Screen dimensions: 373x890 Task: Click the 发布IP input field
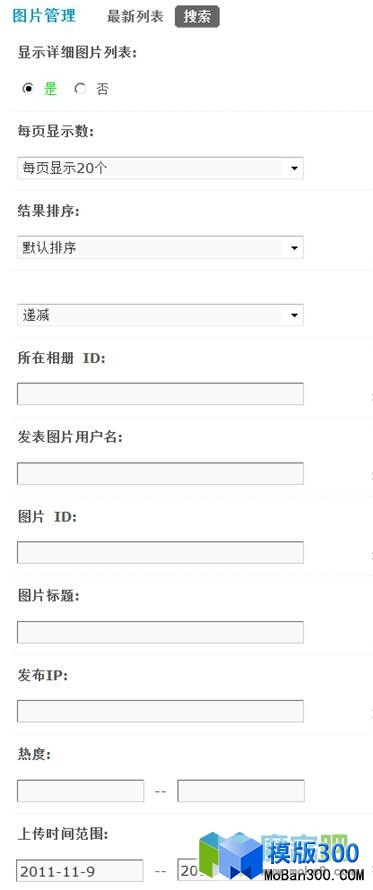coord(160,711)
